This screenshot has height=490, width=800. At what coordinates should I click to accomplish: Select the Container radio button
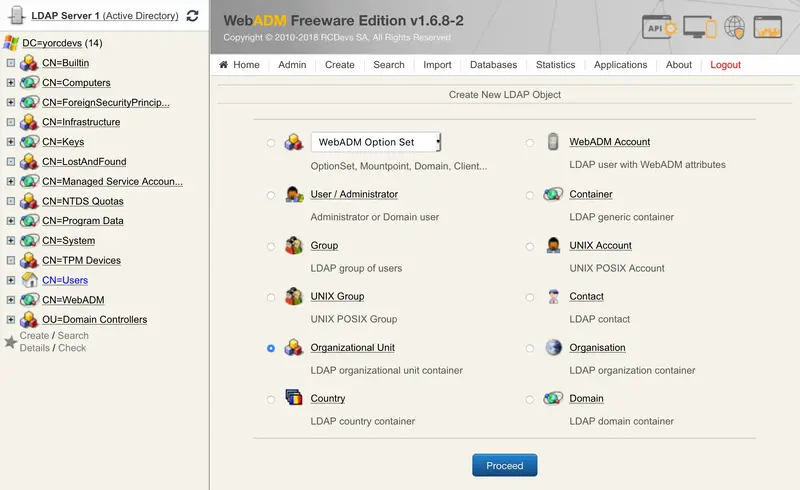pyautogui.click(x=530, y=195)
